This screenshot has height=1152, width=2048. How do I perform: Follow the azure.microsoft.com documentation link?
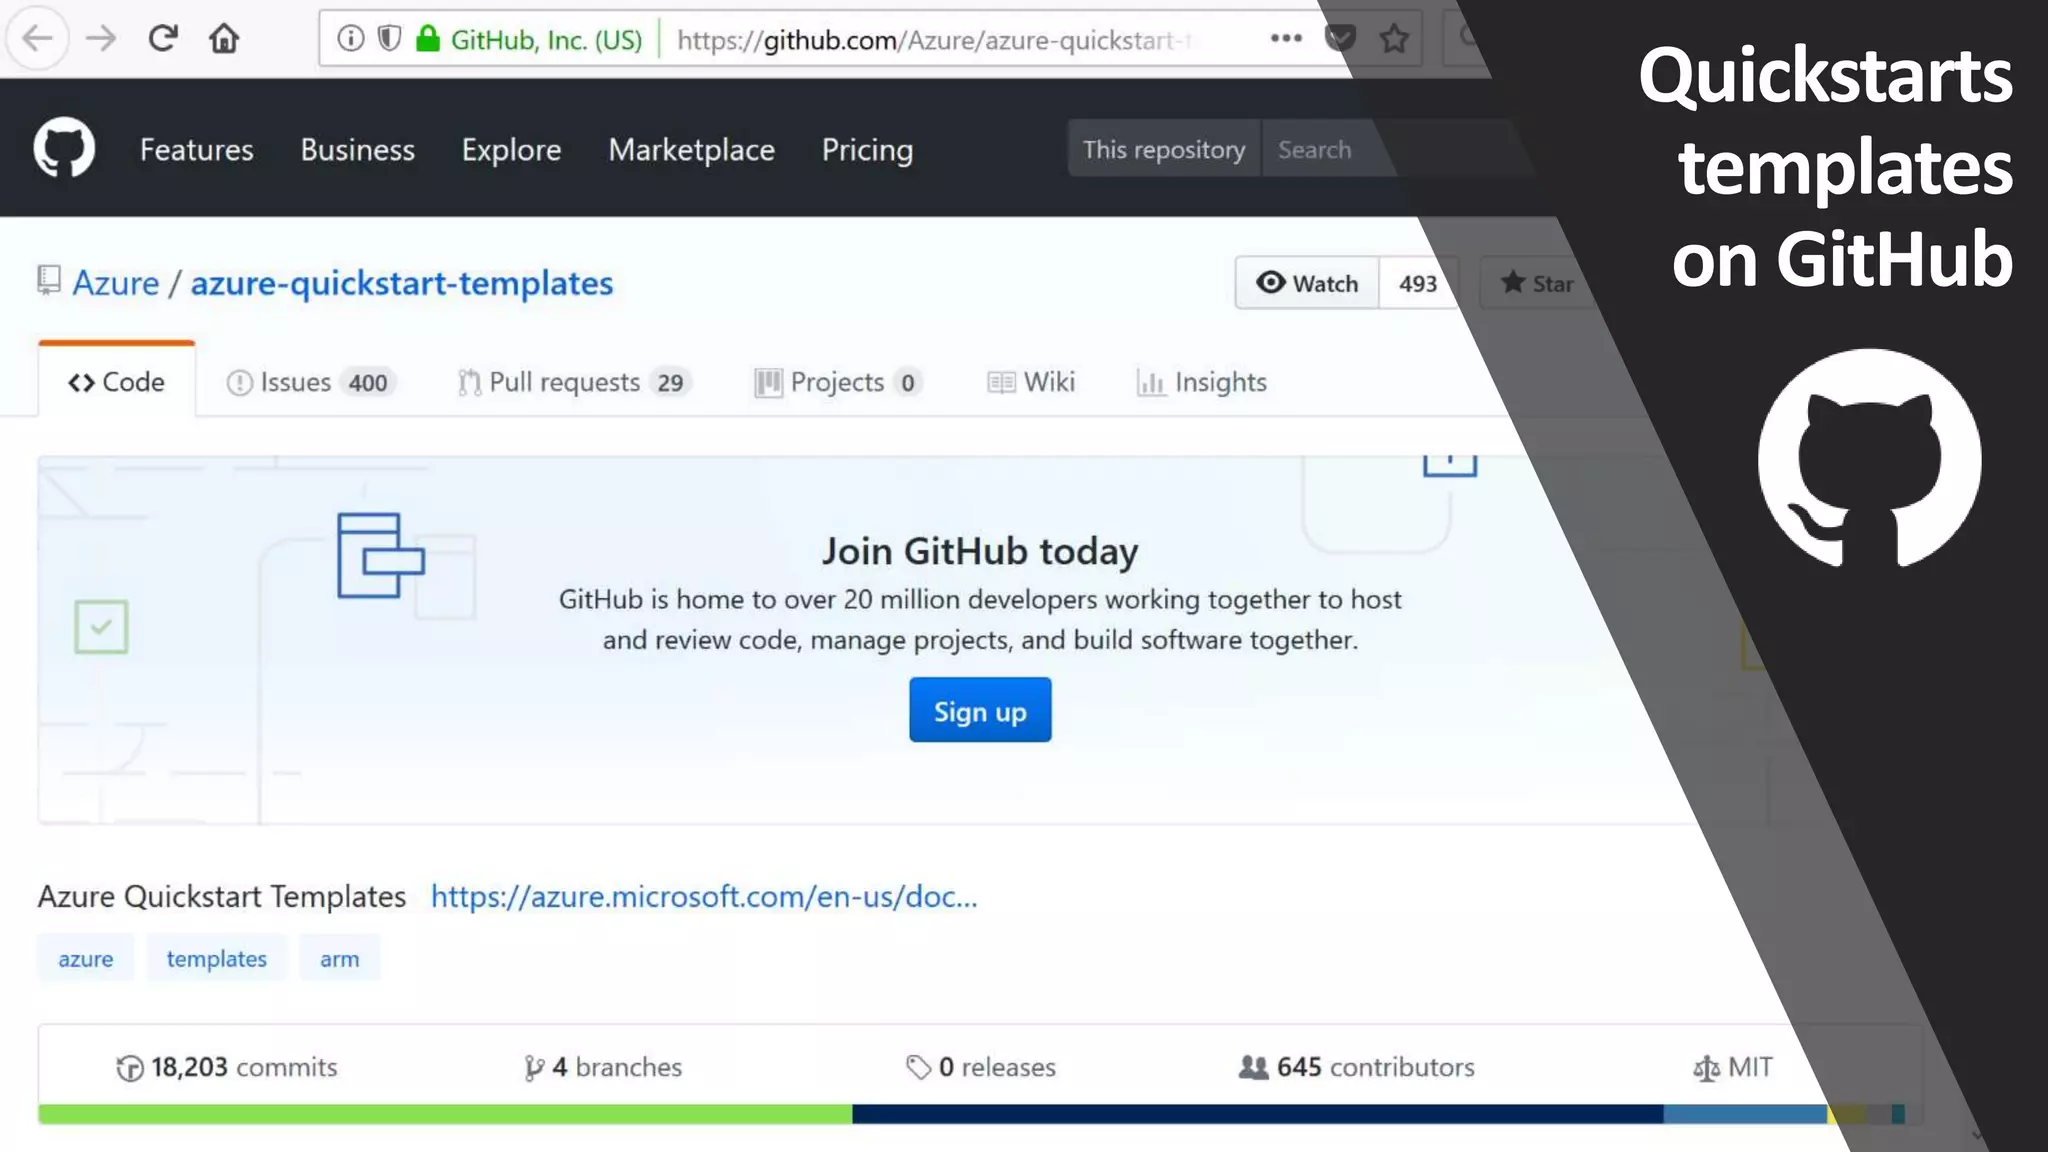[704, 896]
